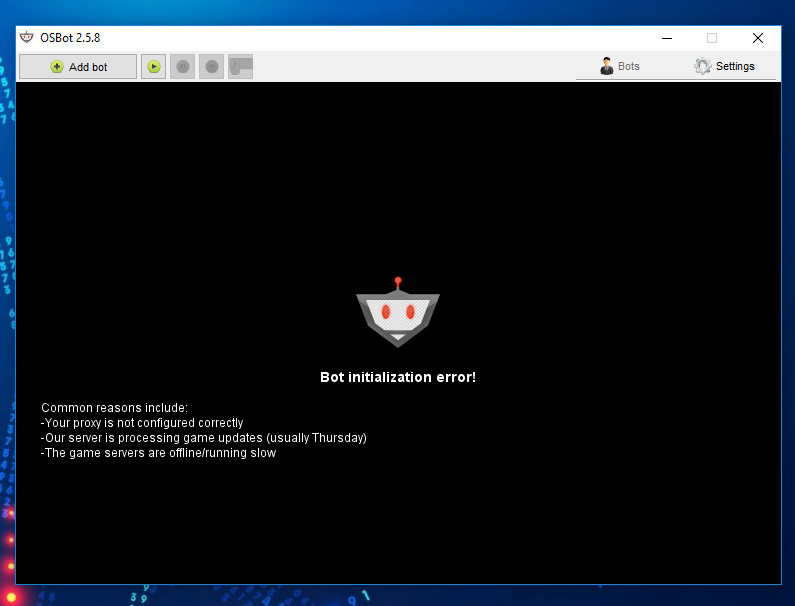This screenshot has height=606, width=795.
Task: Toggle the mouse input icon in the toolbar
Action: coord(240,67)
